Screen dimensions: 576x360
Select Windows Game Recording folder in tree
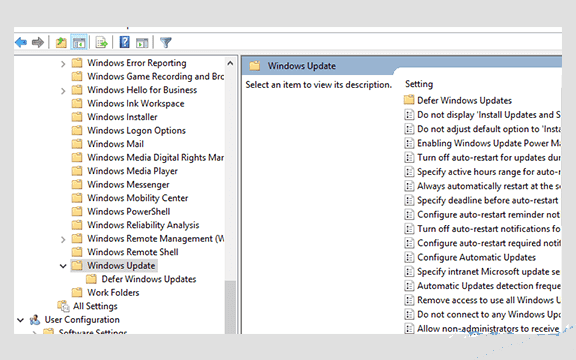coord(148,76)
